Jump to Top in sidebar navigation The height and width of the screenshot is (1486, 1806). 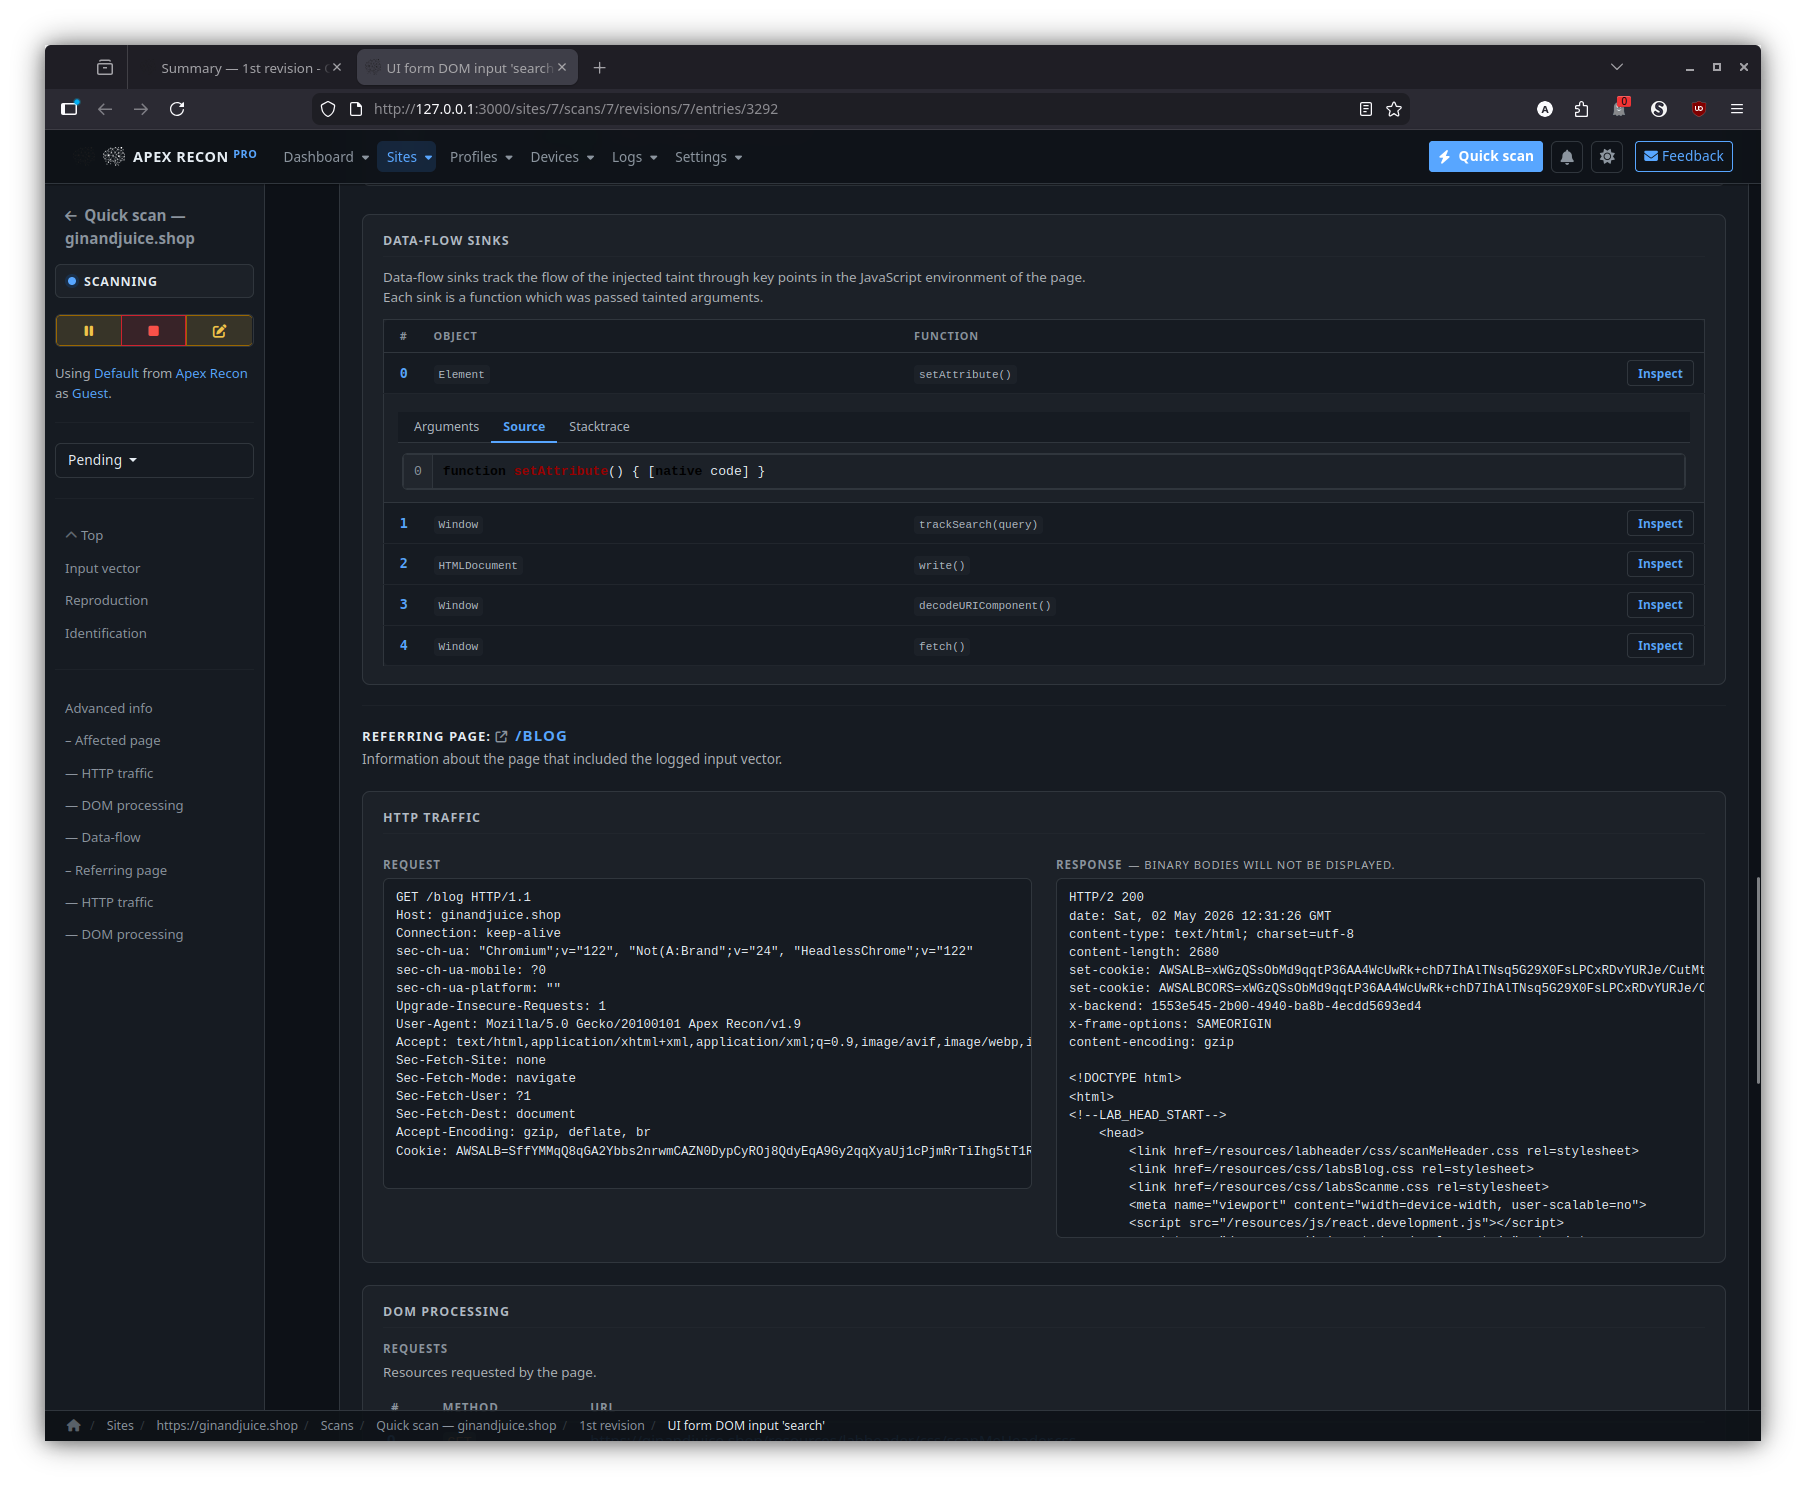tap(85, 536)
